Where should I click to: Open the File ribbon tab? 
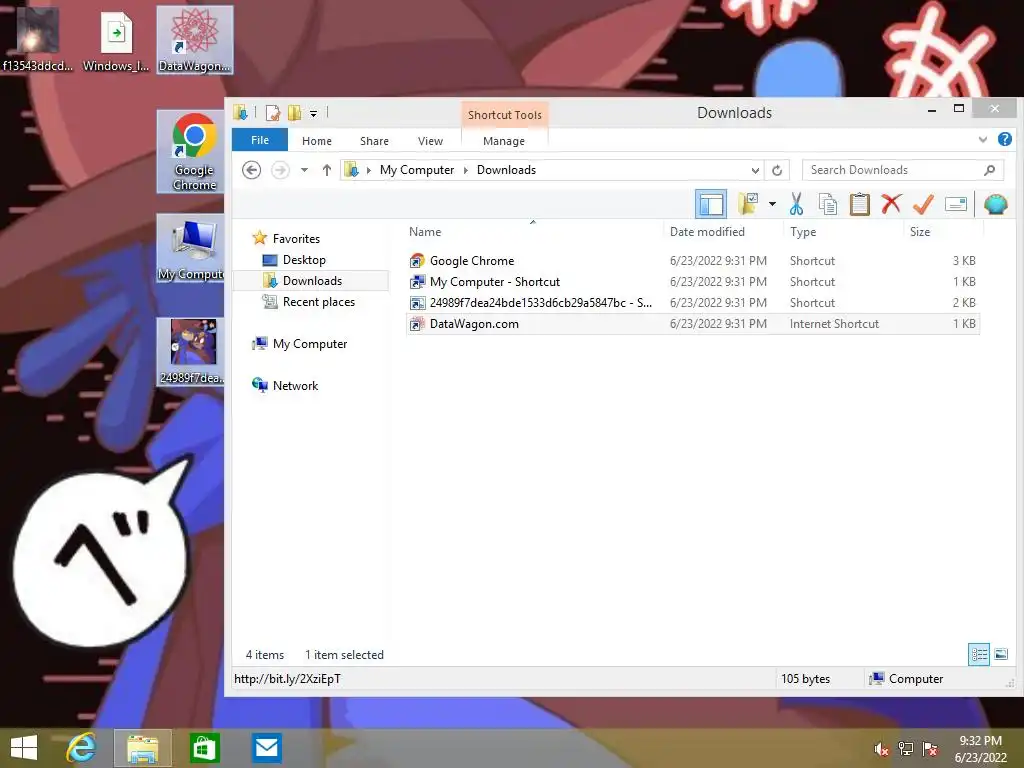(260, 140)
